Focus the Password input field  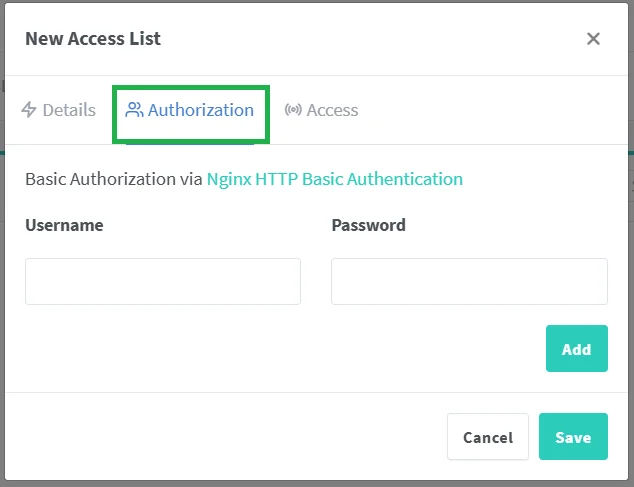(x=469, y=282)
